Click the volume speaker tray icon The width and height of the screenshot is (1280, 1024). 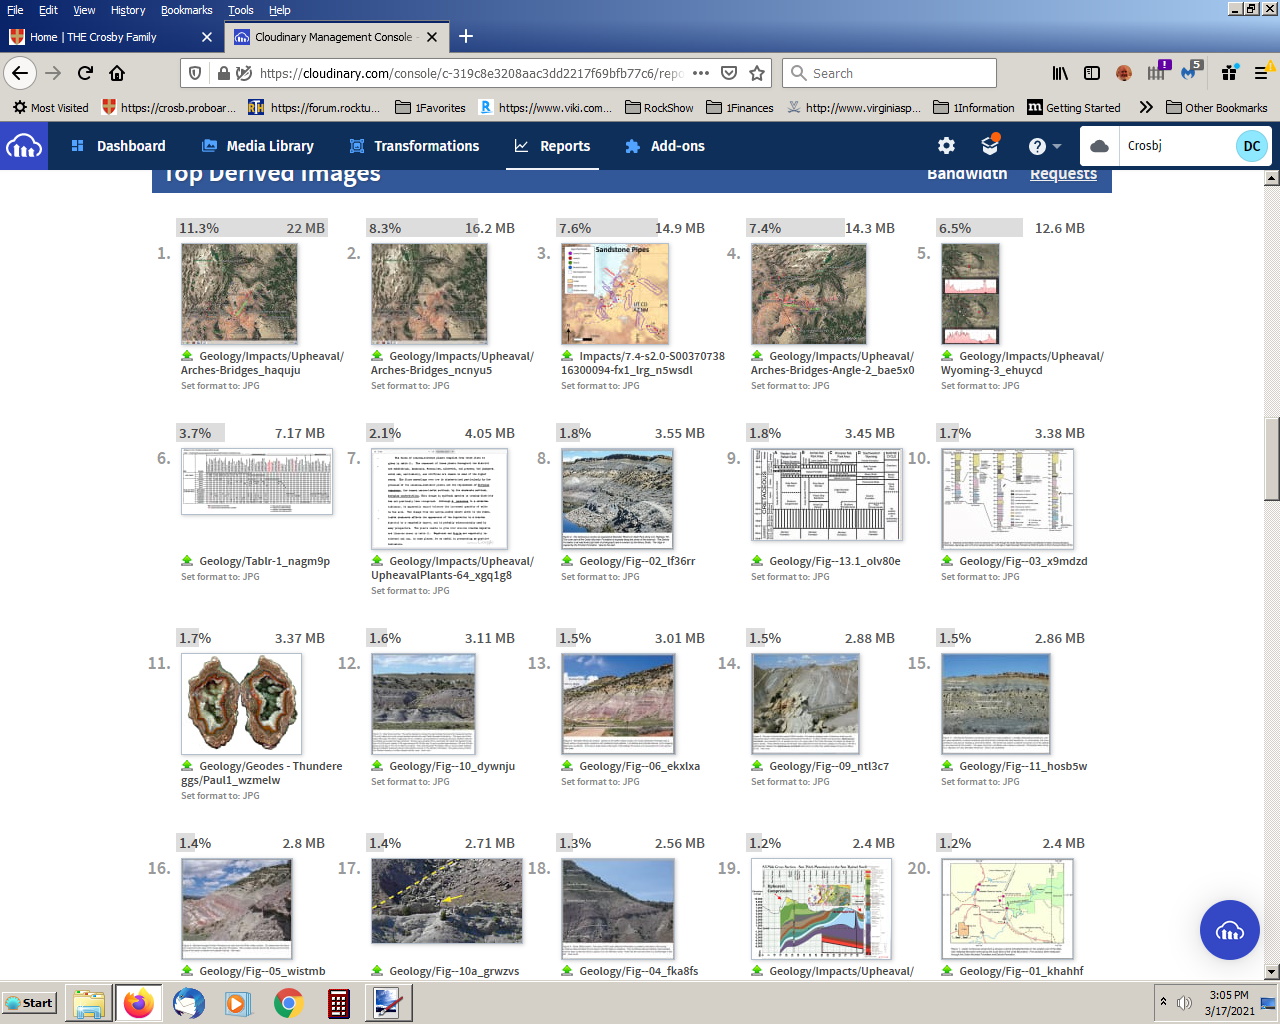1184,1003
